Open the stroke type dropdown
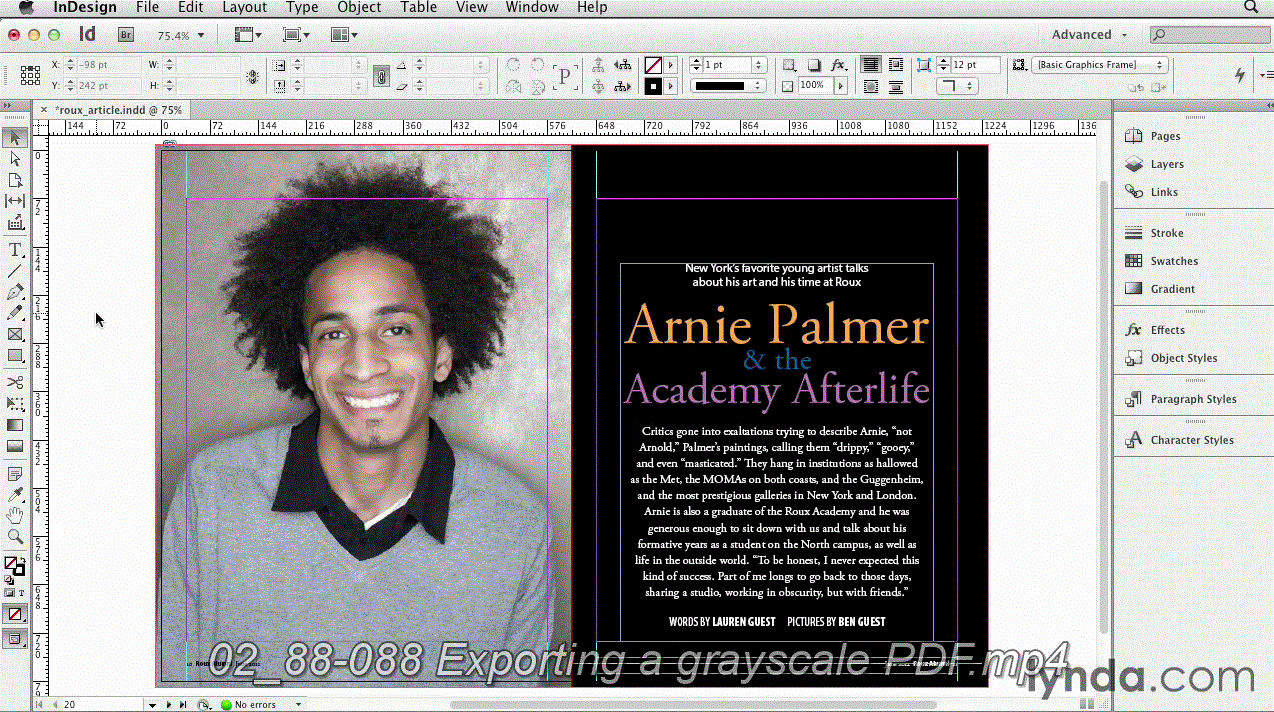 pos(729,86)
